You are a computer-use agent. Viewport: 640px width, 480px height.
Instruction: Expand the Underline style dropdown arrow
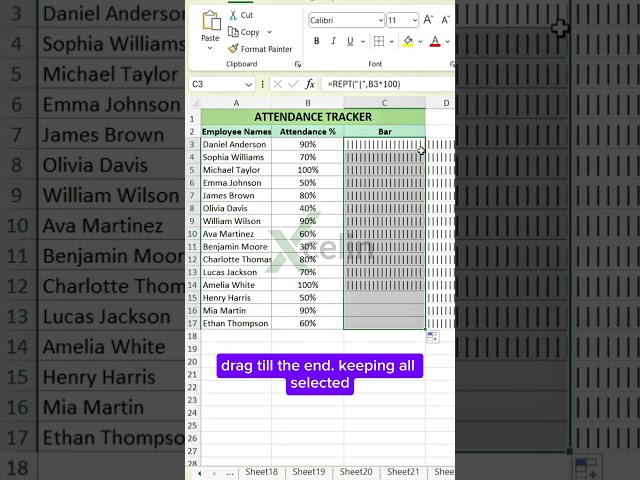(362, 41)
